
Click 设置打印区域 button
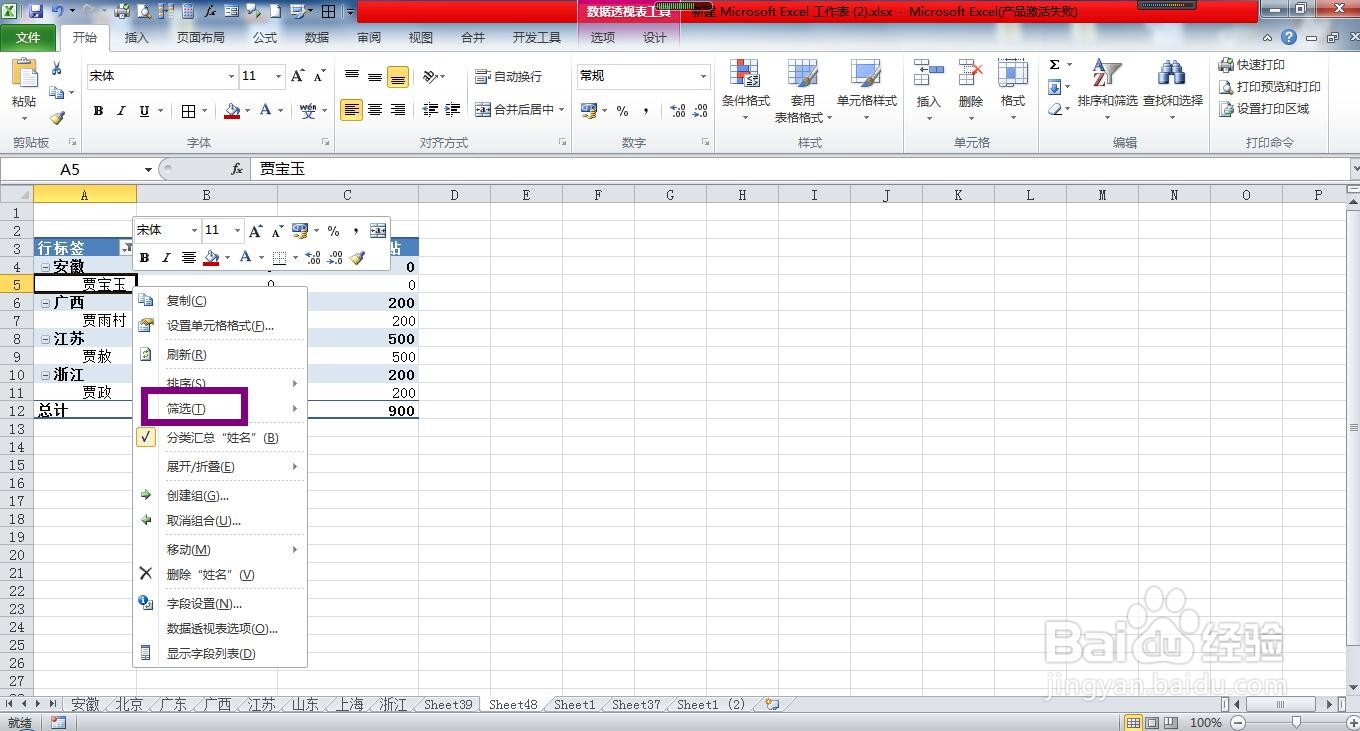[x=1263, y=109]
